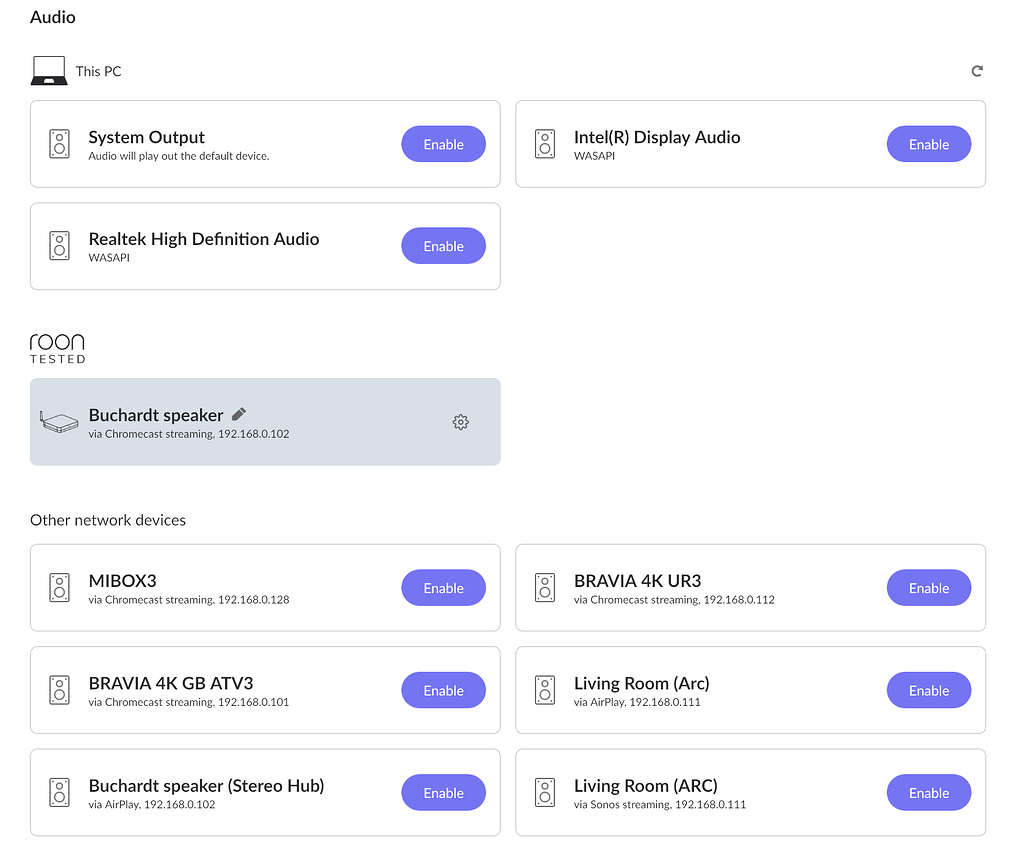
Task: Enable Realtek High Definition Audio
Action: click(x=443, y=245)
